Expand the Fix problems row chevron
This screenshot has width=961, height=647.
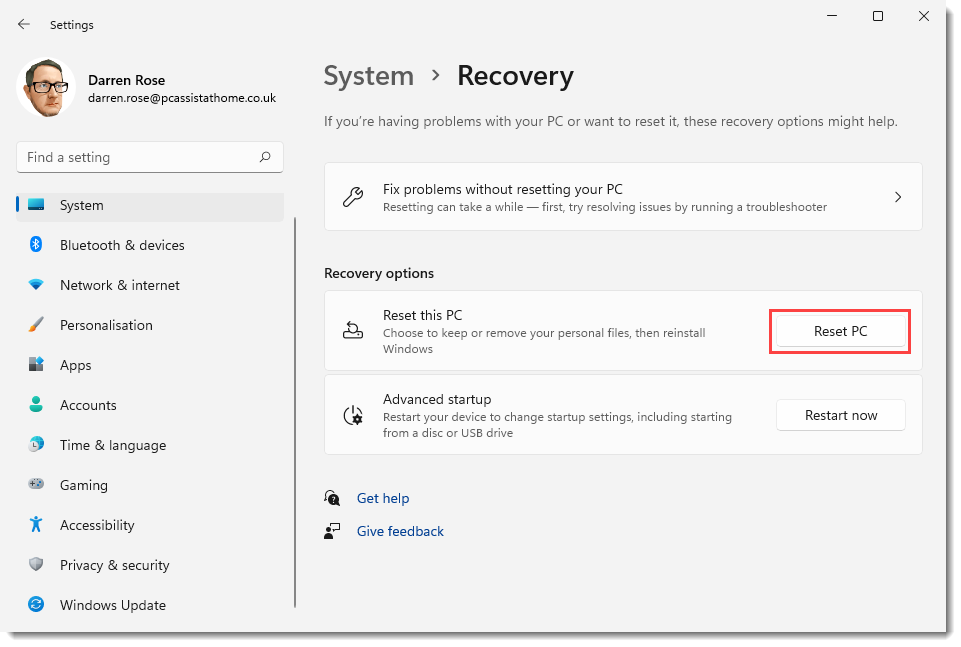897,196
